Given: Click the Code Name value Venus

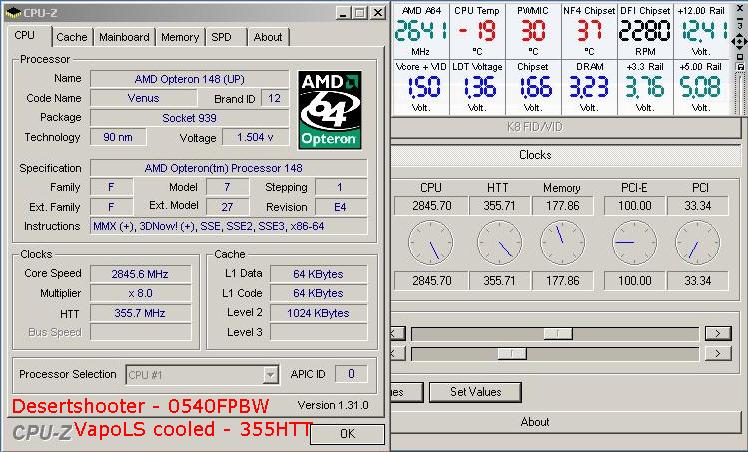Looking at the screenshot, I should (143, 98).
